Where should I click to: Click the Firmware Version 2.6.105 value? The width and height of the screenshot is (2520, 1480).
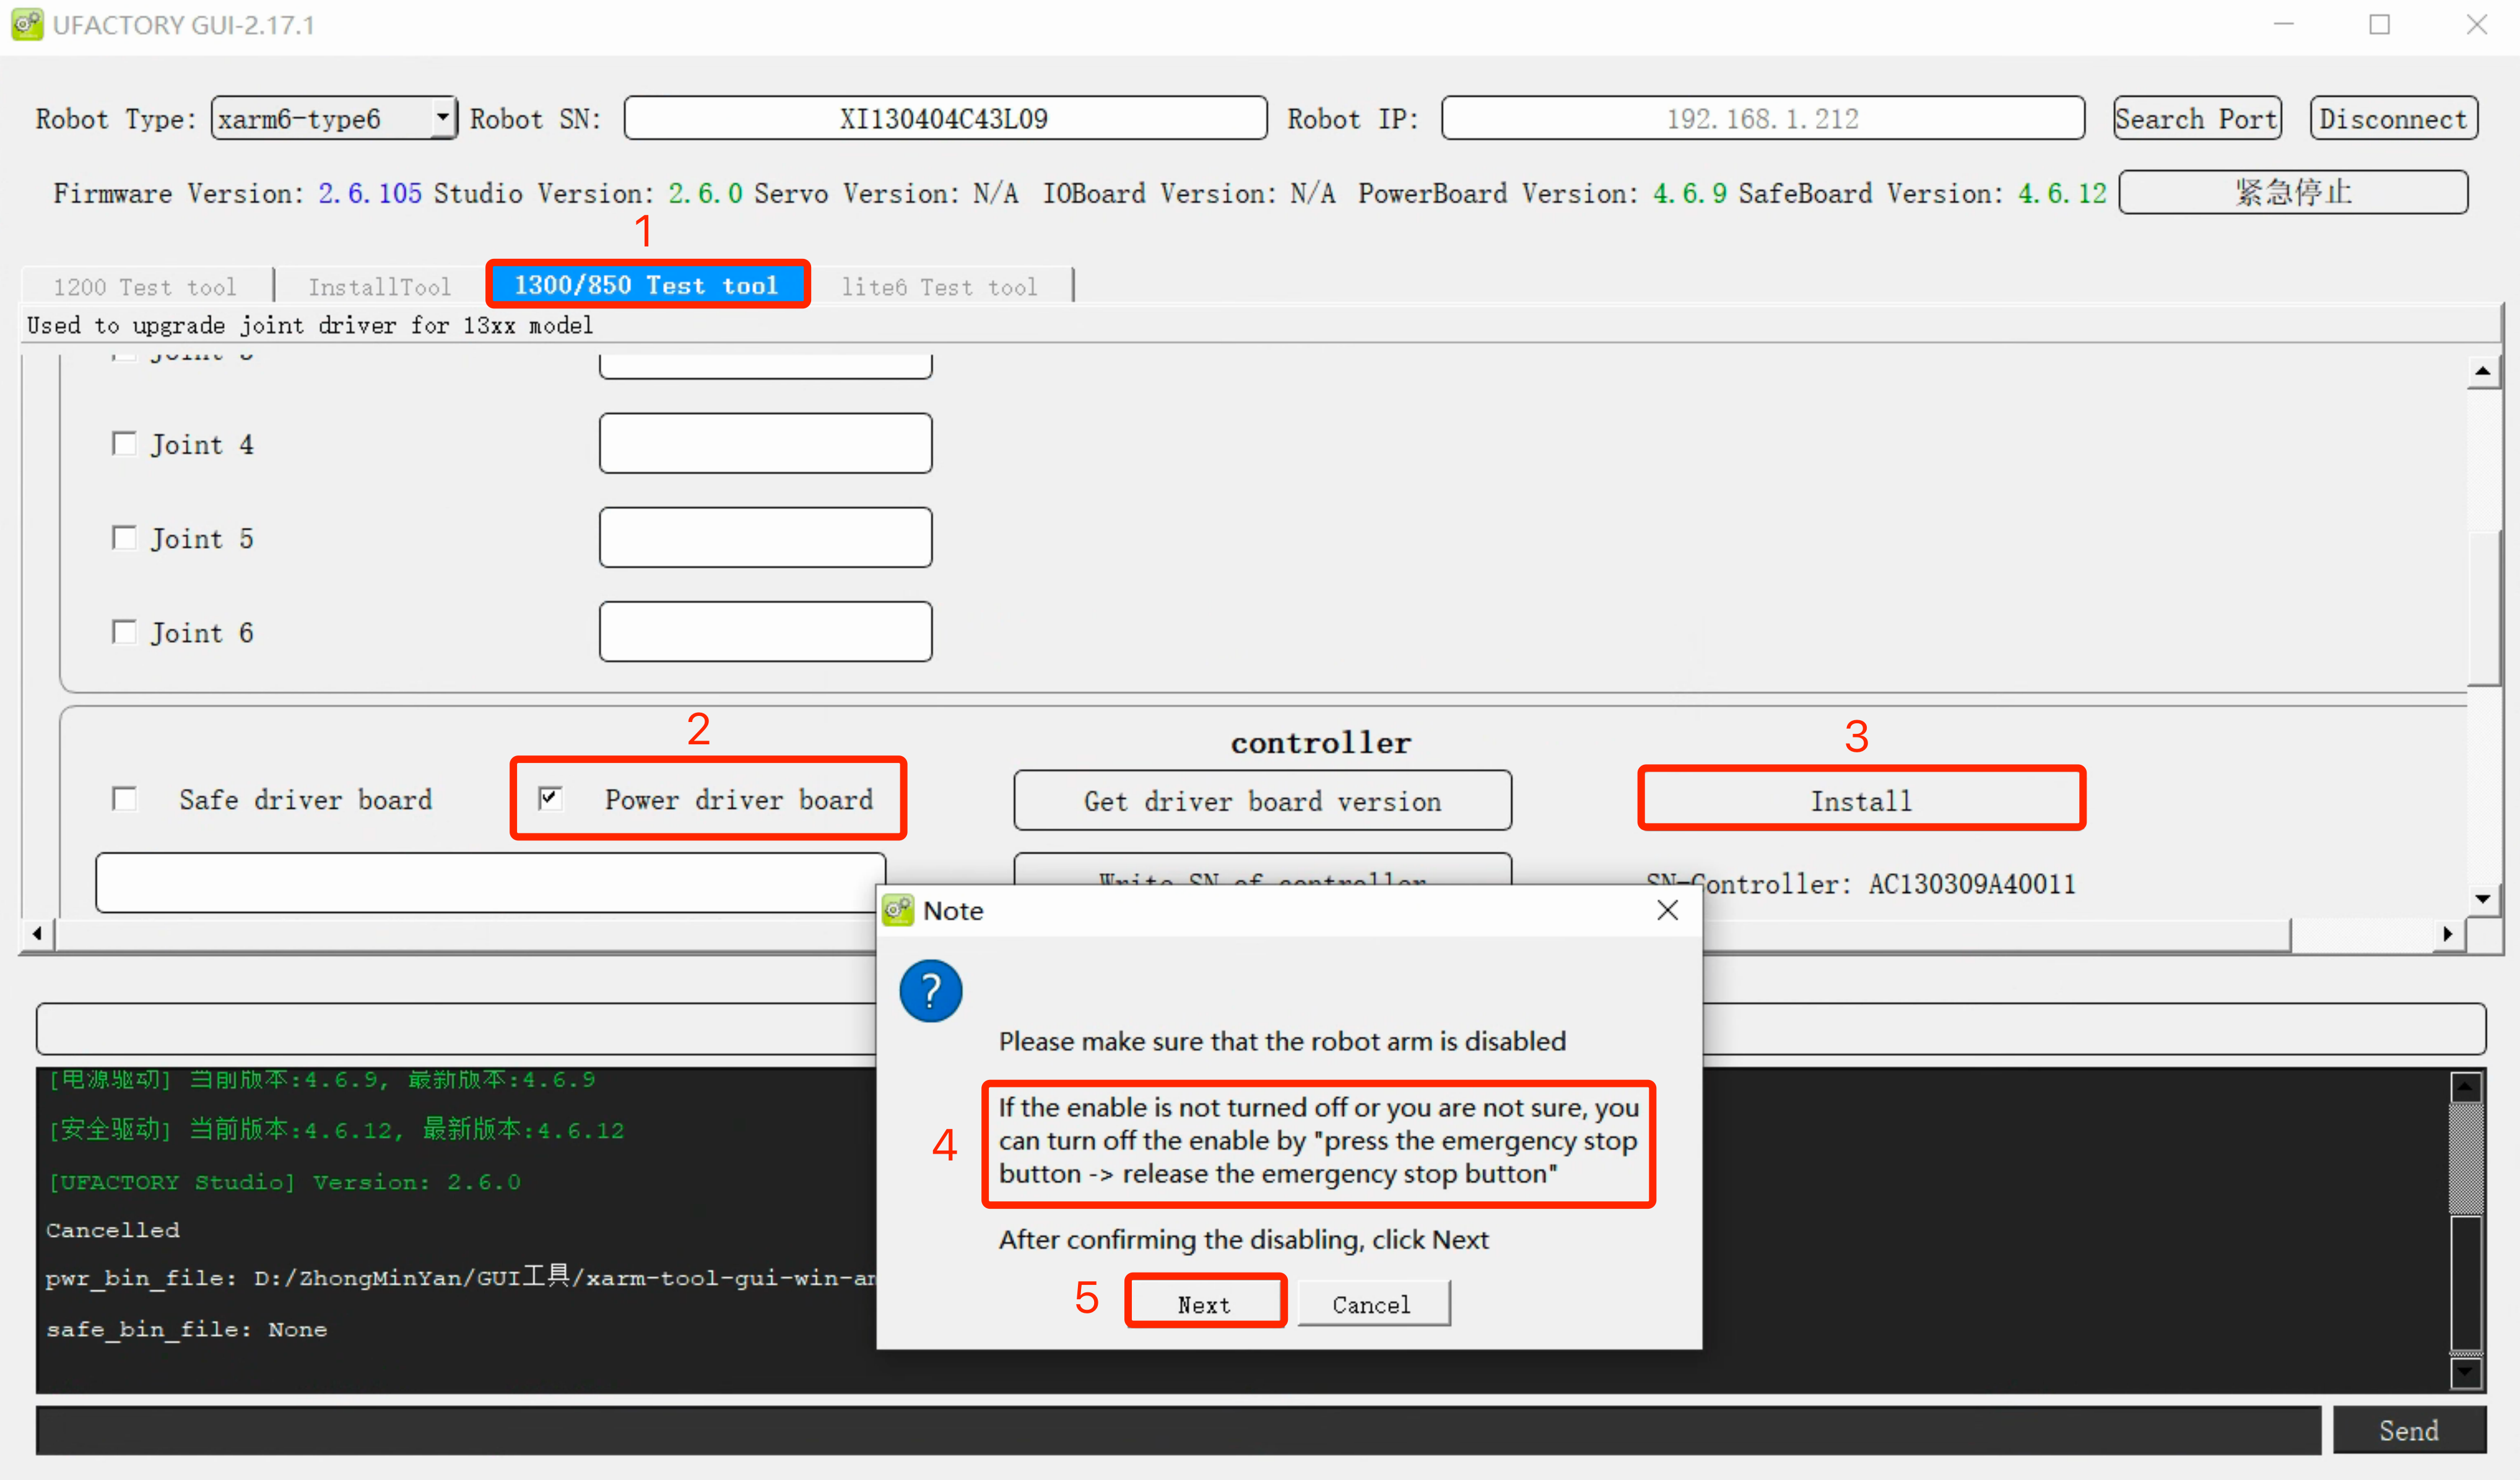point(370,193)
